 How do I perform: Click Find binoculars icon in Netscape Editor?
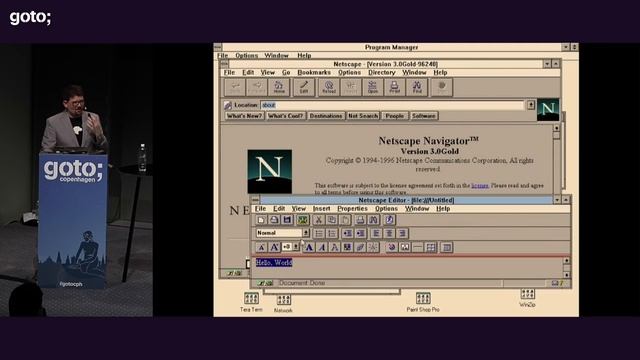point(373,220)
